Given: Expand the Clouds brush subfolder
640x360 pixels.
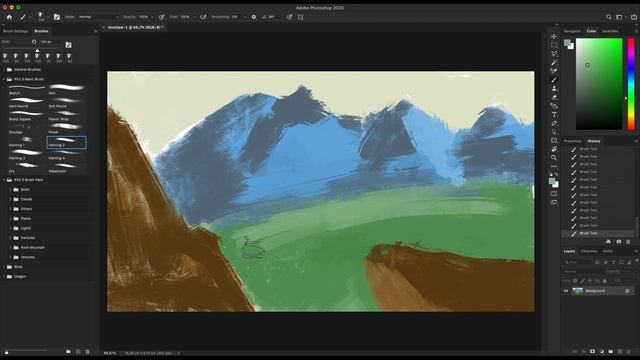Looking at the screenshot, I should tap(11, 199).
